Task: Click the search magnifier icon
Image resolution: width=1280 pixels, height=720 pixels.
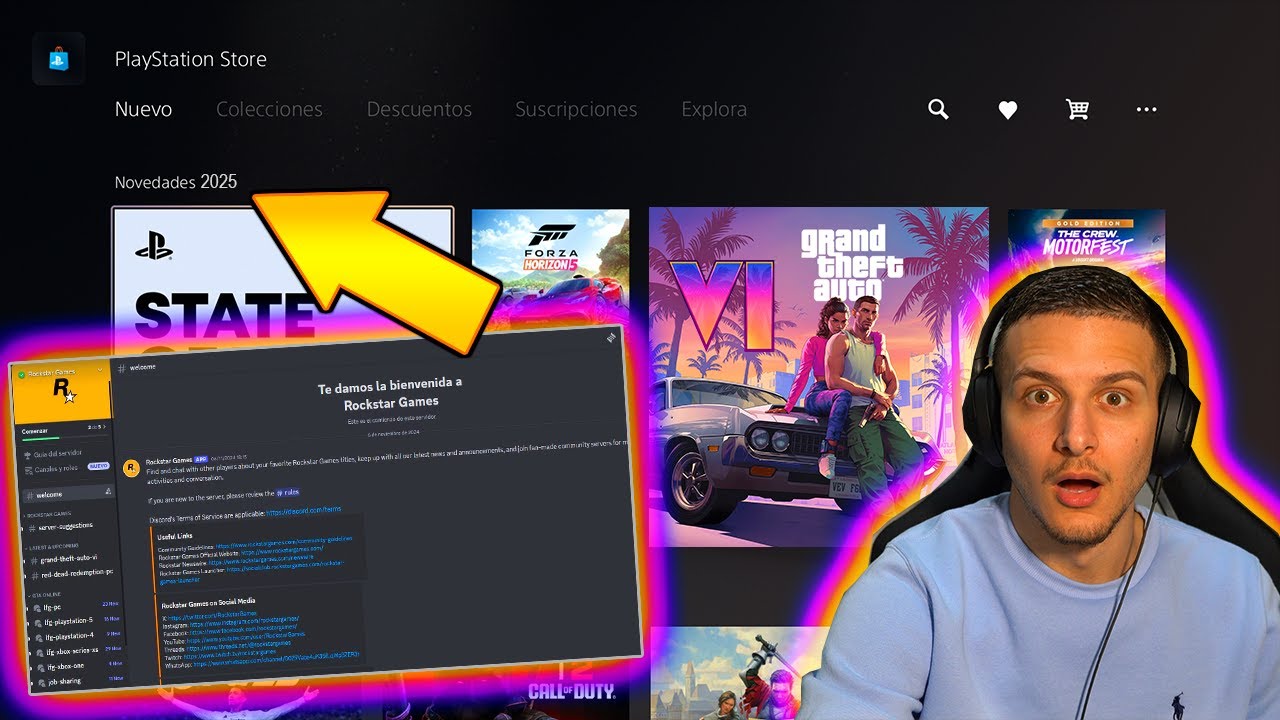Action: pos(938,109)
